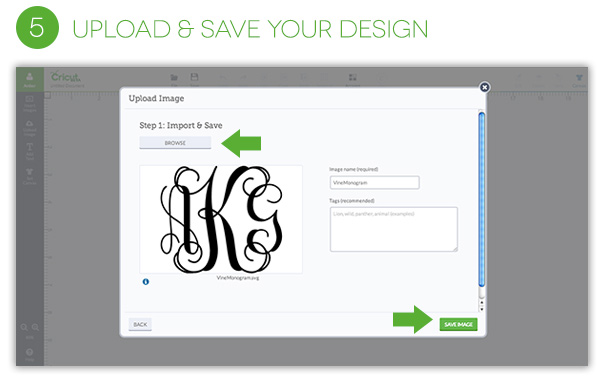Open the Artist profile icon in sidebar
The height and width of the screenshot is (376, 600).
point(29,79)
